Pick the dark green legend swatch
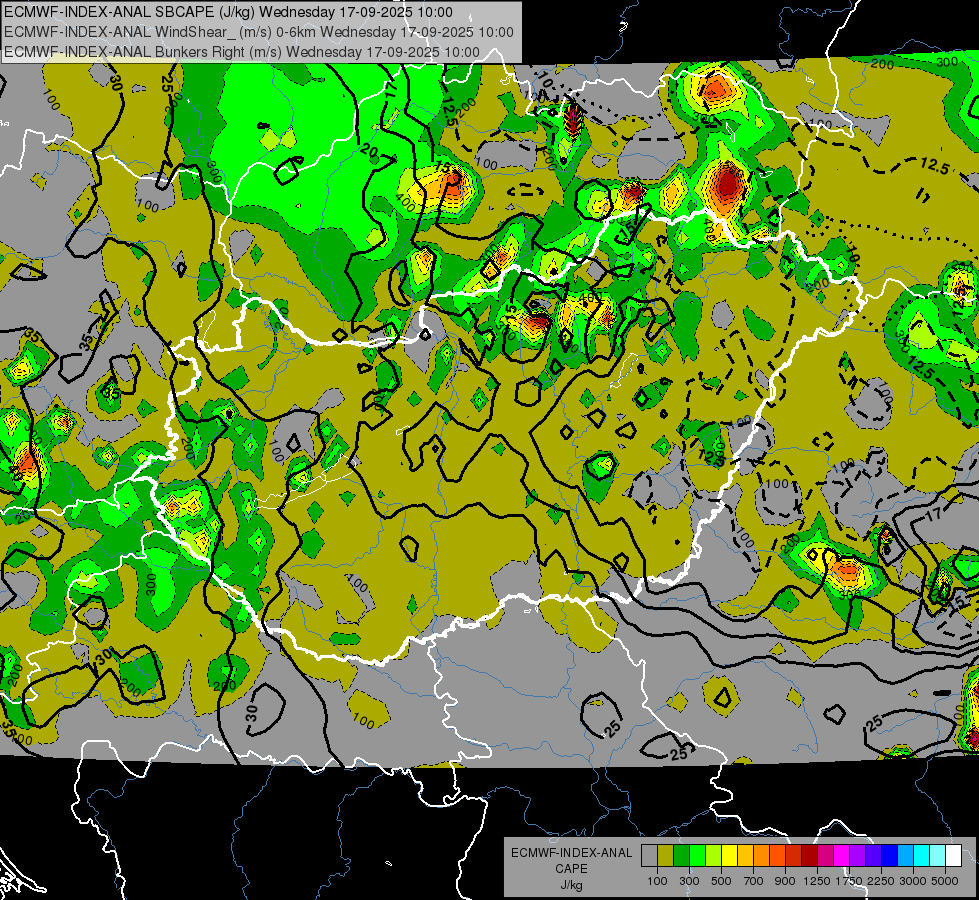 (681, 855)
